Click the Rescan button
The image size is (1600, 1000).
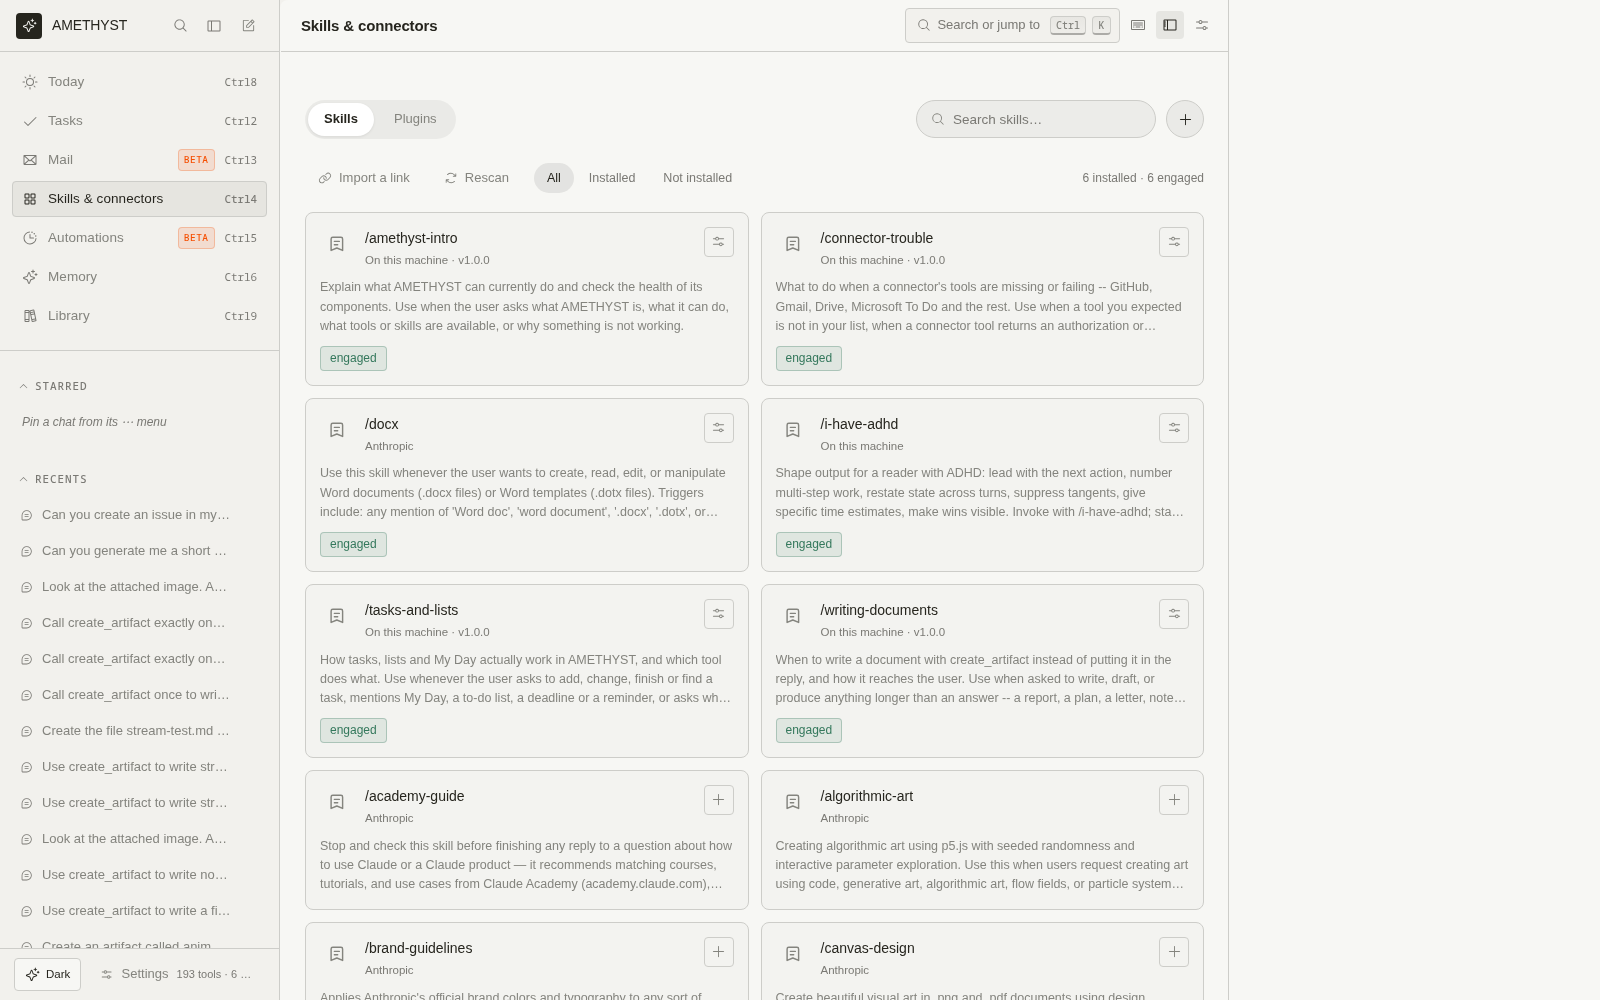(477, 178)
